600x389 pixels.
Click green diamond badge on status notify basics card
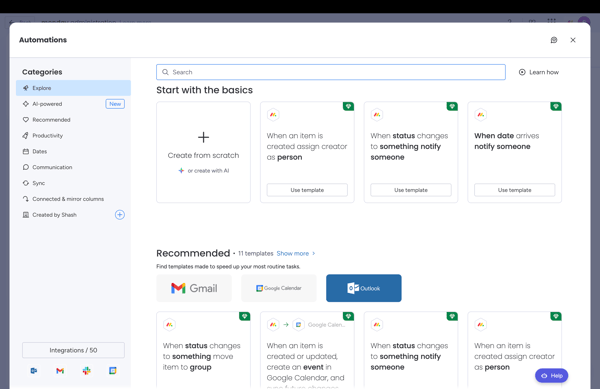point(452,106)
